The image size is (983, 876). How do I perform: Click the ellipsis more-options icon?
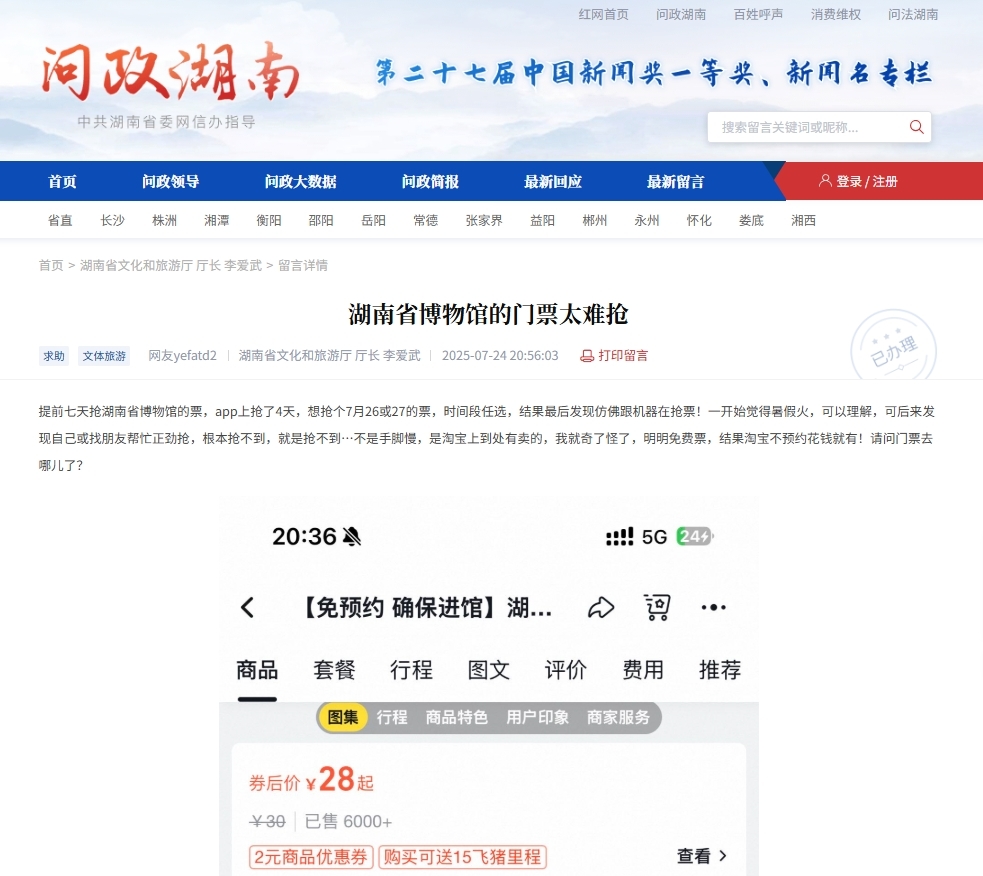(713, 607)
